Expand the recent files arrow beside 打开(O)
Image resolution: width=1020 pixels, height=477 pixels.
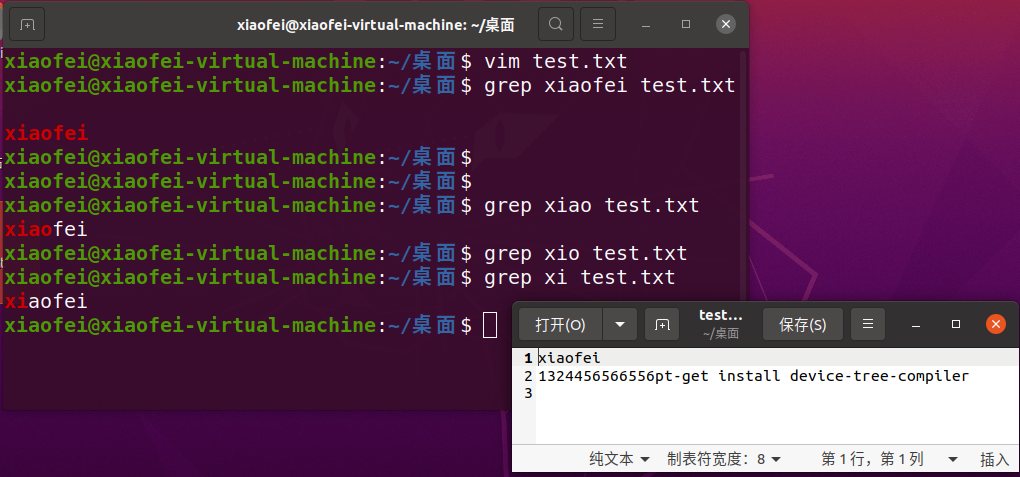point(621,324)
